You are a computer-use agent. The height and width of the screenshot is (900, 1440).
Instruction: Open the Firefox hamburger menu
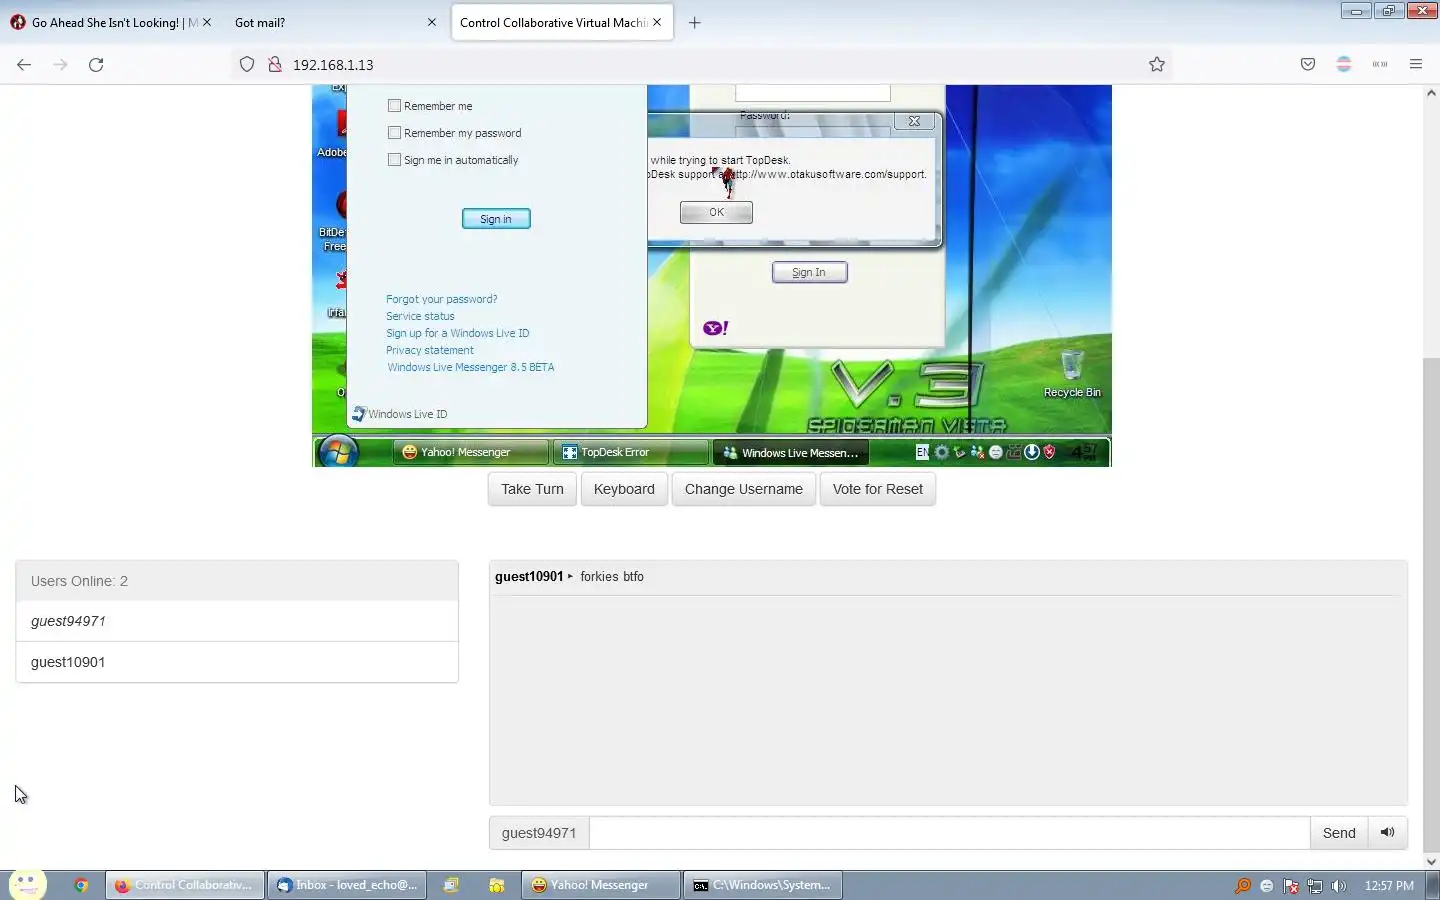pos(1416,65)
